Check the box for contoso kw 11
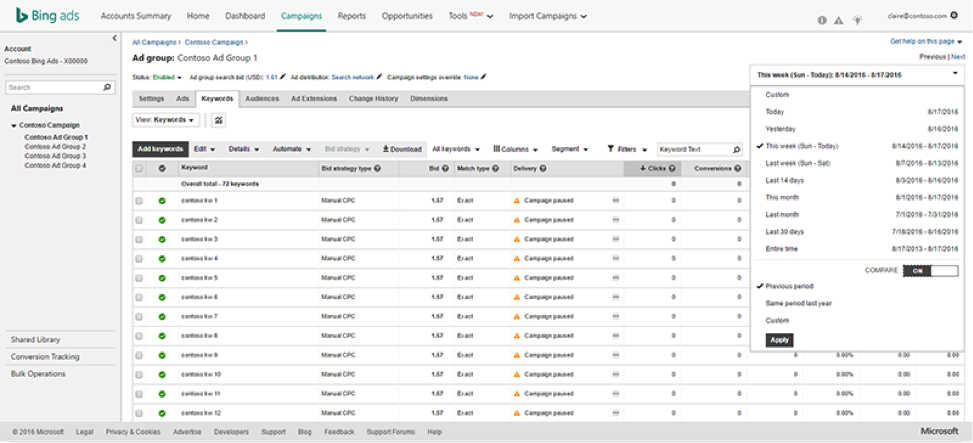 139,393
